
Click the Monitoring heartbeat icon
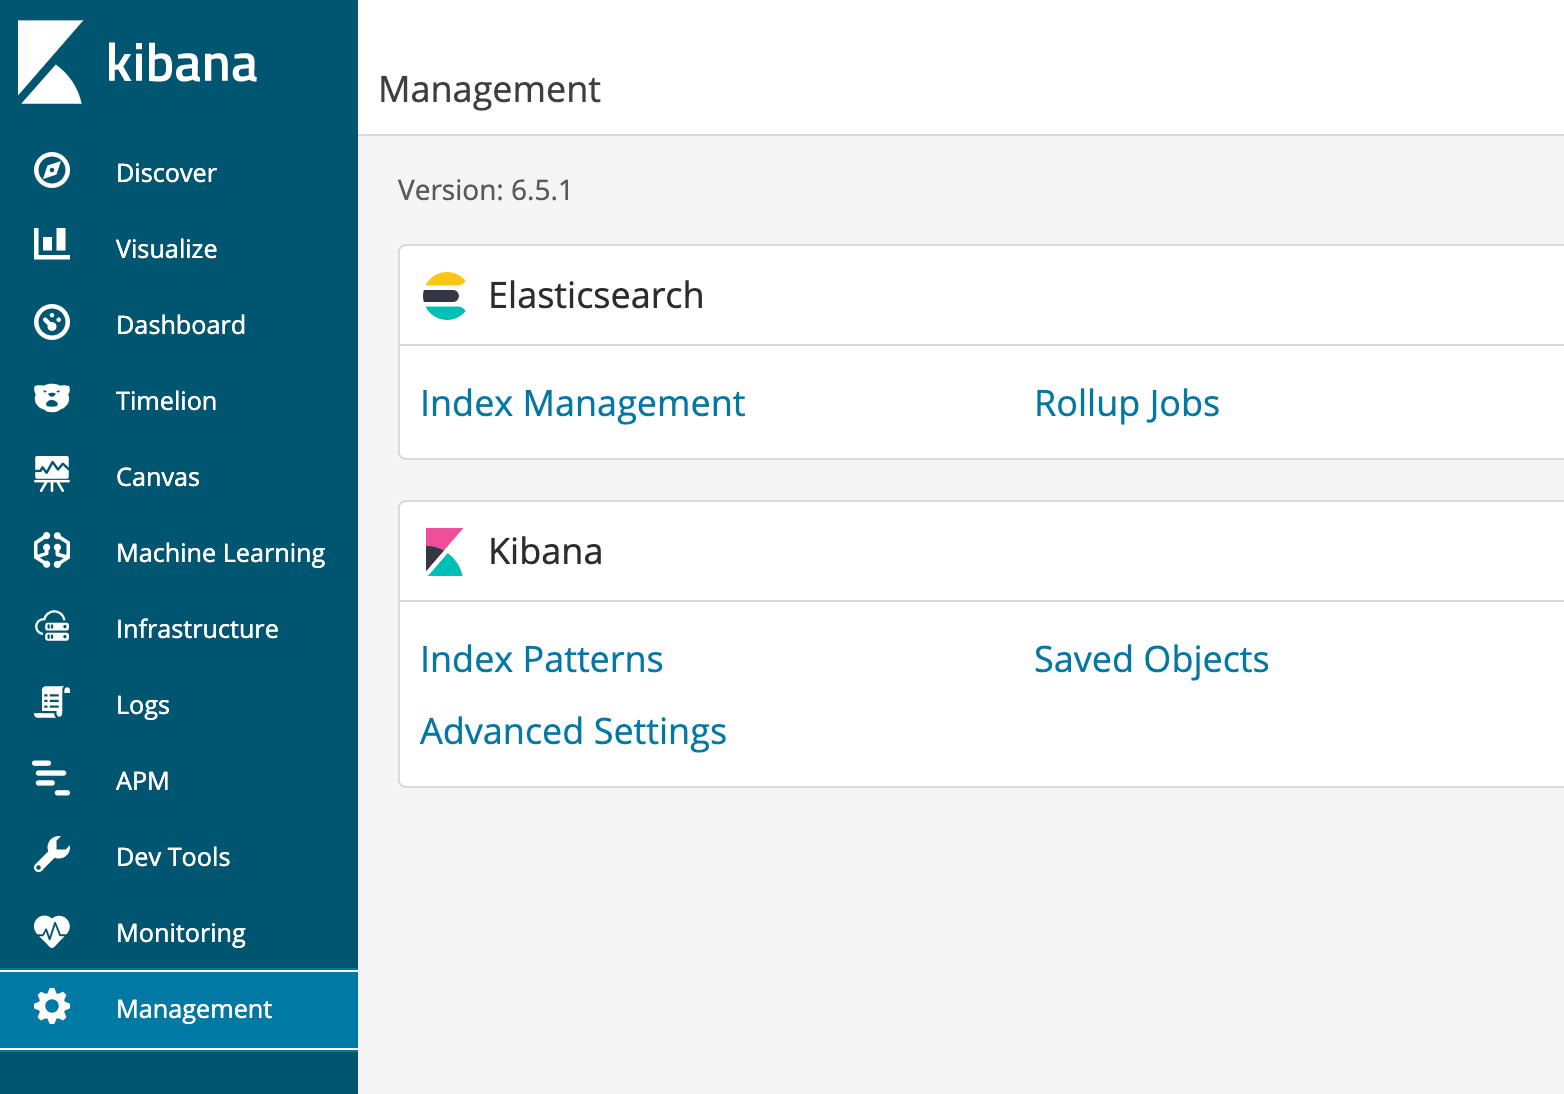tap(52, 931)
